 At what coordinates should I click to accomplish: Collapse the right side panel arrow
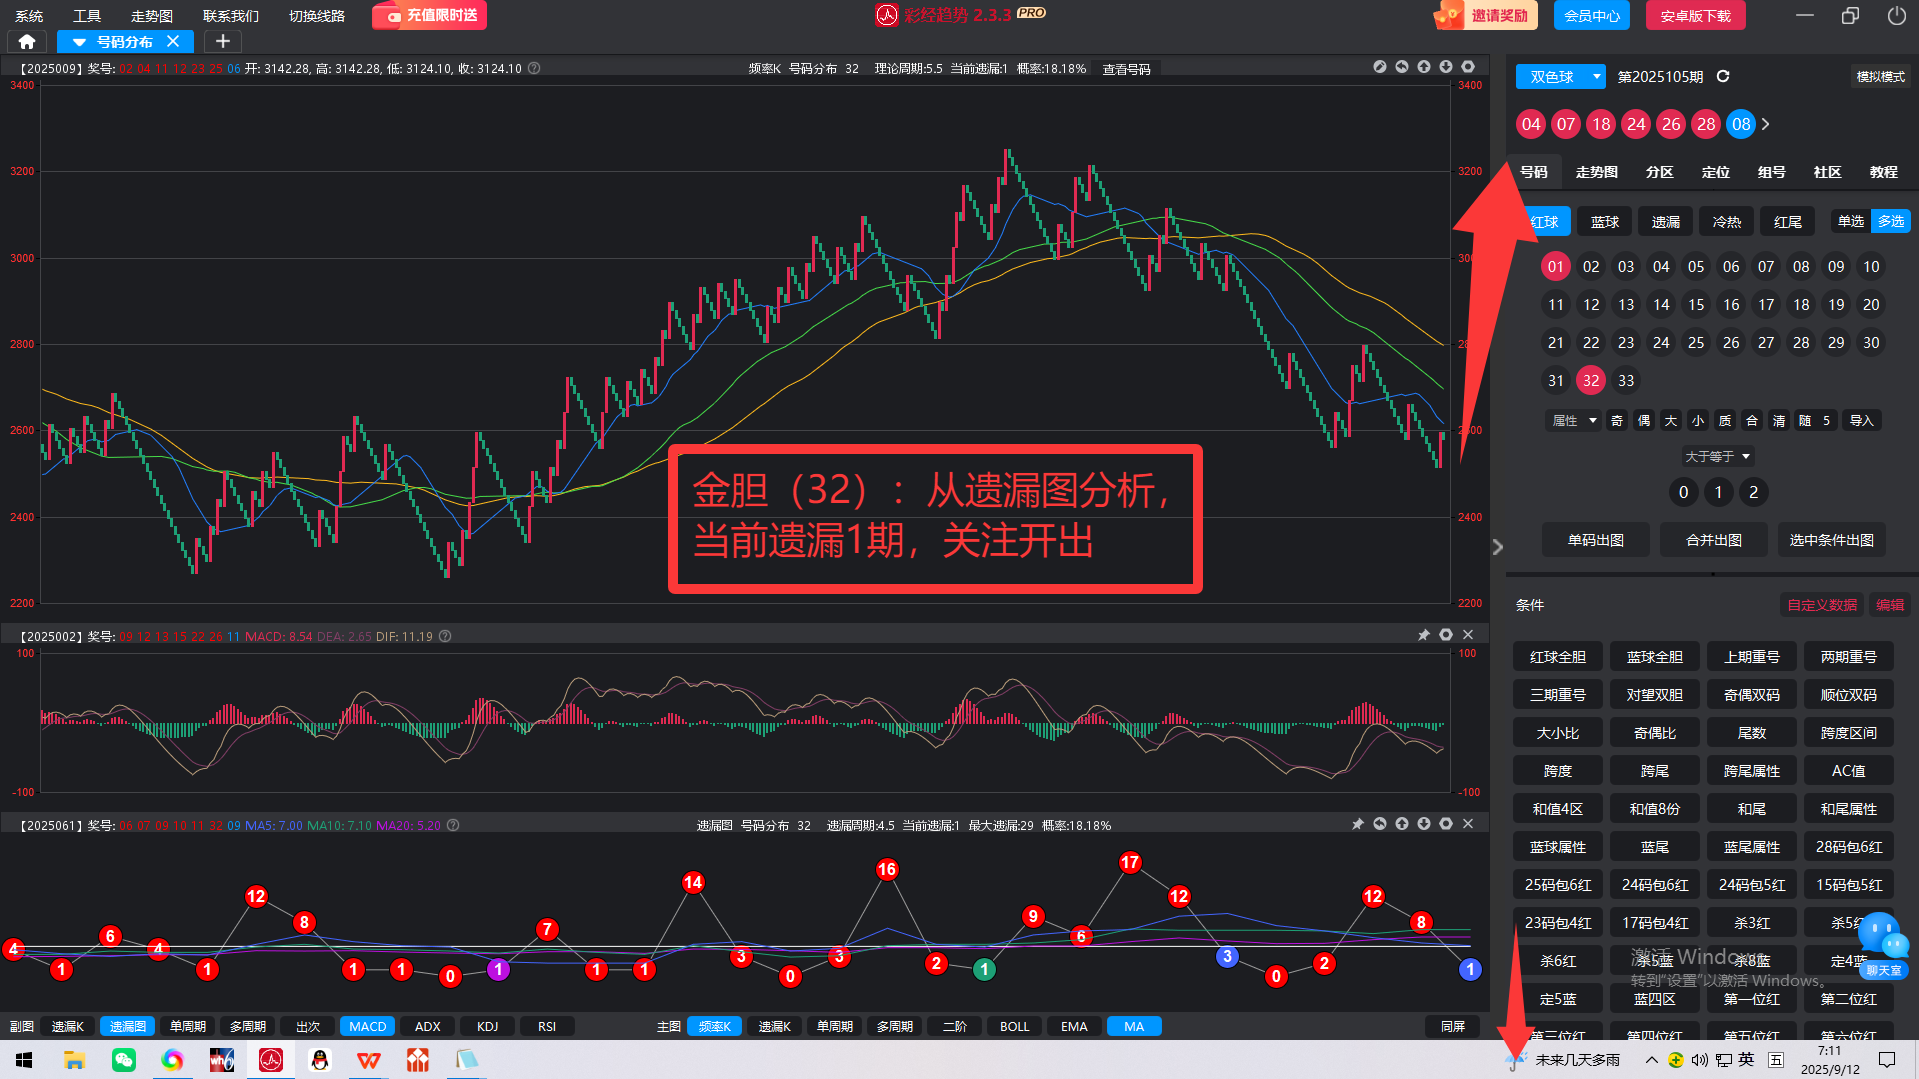point(1497,547)
